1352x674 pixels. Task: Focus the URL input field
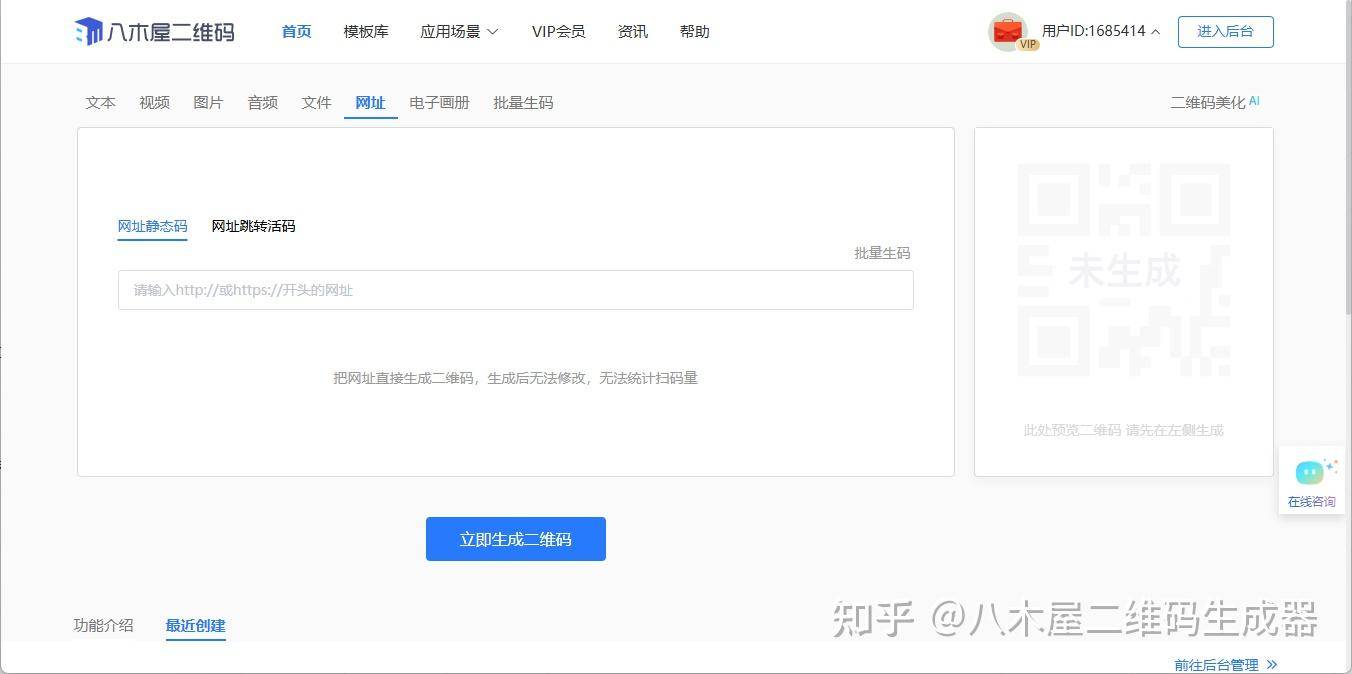516,290
